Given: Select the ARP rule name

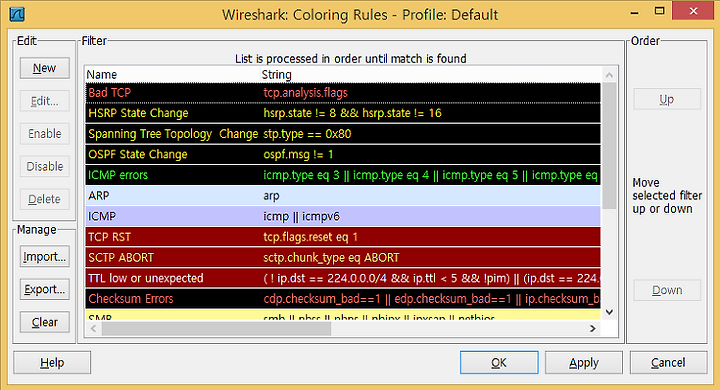Looking at the screenshot, I should 99,196.
